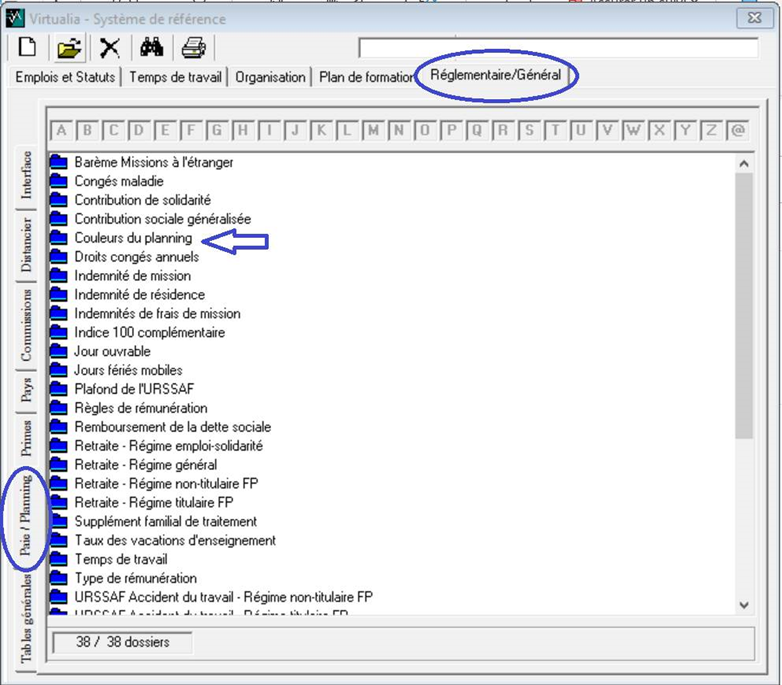Image resolution: width=782 pixels, height=685 pixels.
Task: Click the binoculars Search icon
Action: click(x=151, y=47)
